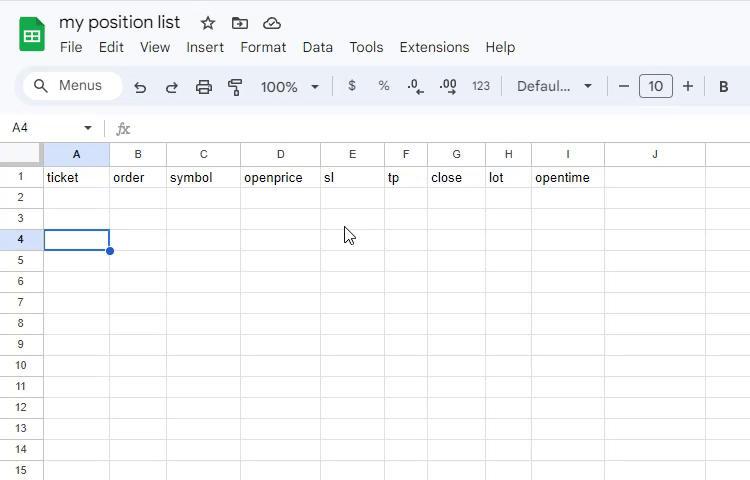This screenshot has width=750, height=480.
Task: Format as currency with dollar icon
Action: (x=352, y=86)
